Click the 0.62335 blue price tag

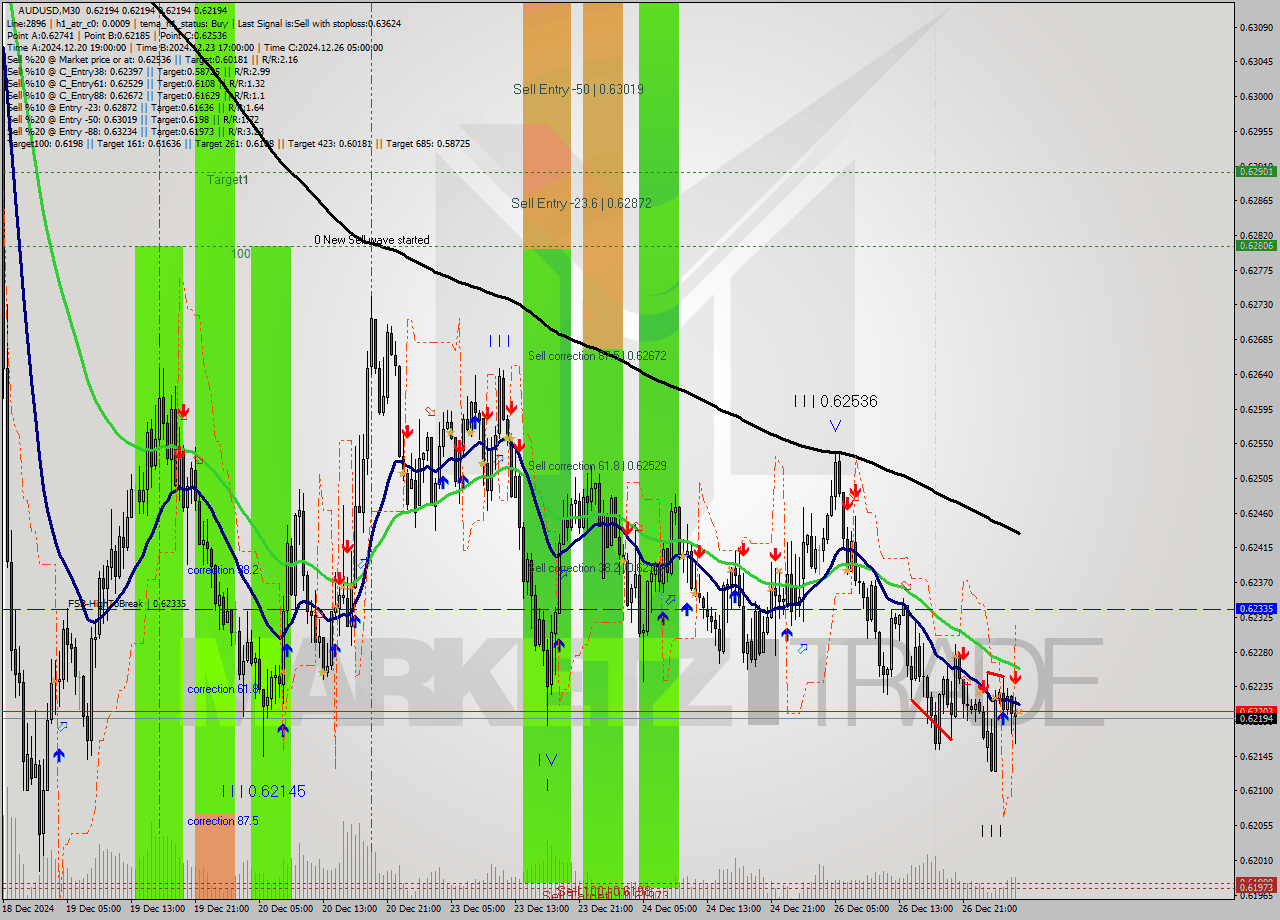point(1256,608)
